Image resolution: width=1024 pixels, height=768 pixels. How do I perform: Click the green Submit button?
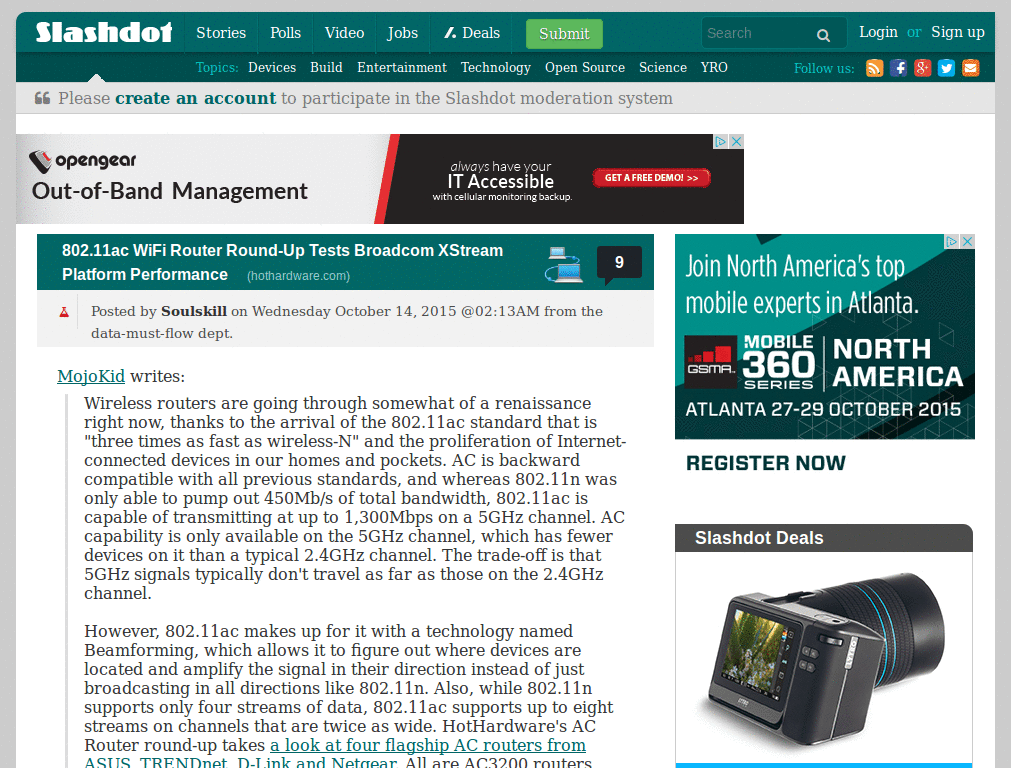564,34
